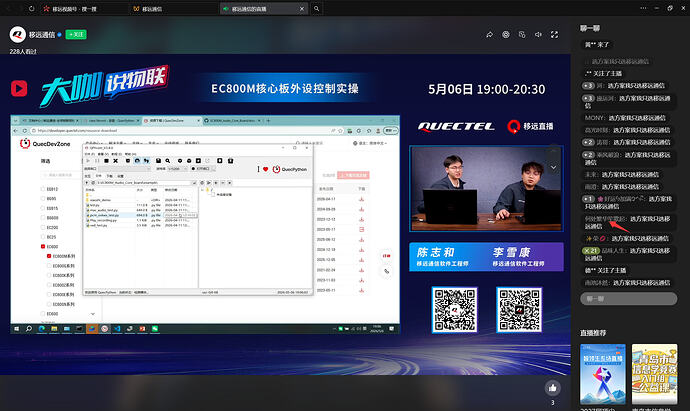Switch to the 移远视频号 - 搜一搜 tab
The height and width of the screenshot is (411, 690).
coord(84,8)
